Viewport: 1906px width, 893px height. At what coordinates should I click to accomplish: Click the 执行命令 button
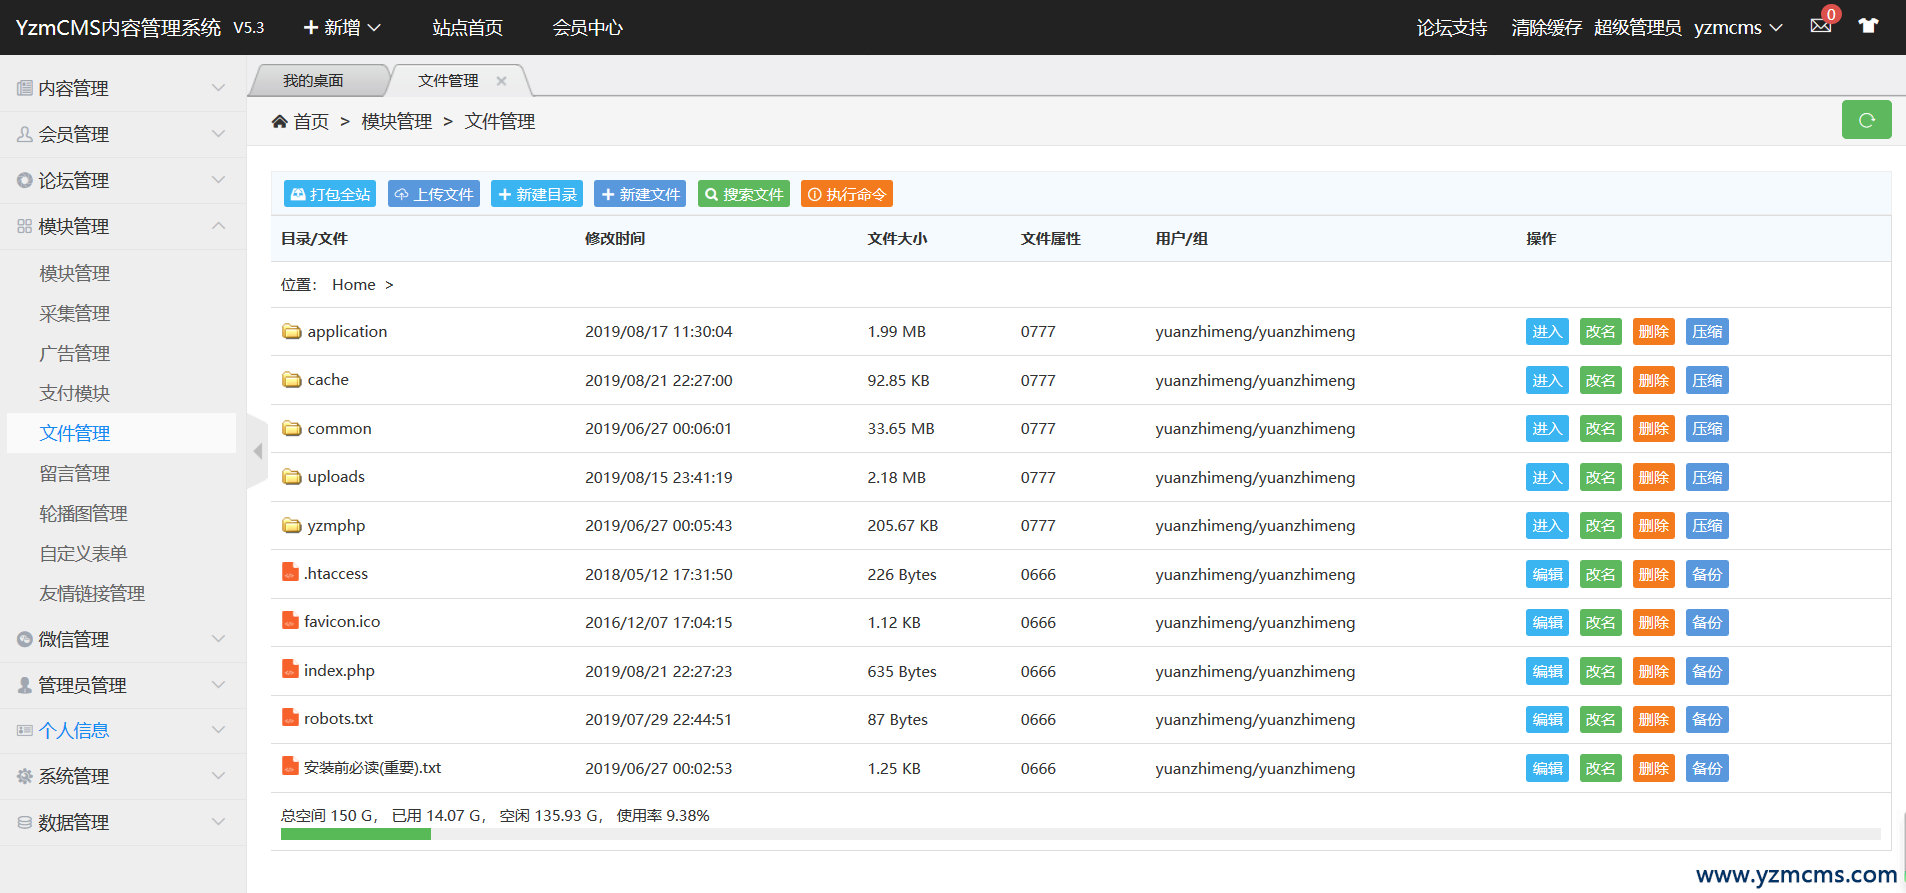pyautogui.click(x=847, y=194)
